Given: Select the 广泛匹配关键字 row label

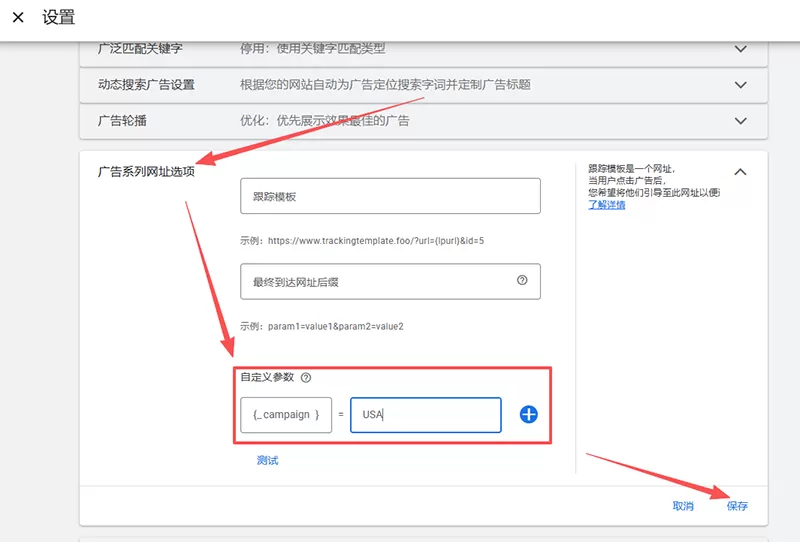Looking at the screenshot, I should (140, 48).
